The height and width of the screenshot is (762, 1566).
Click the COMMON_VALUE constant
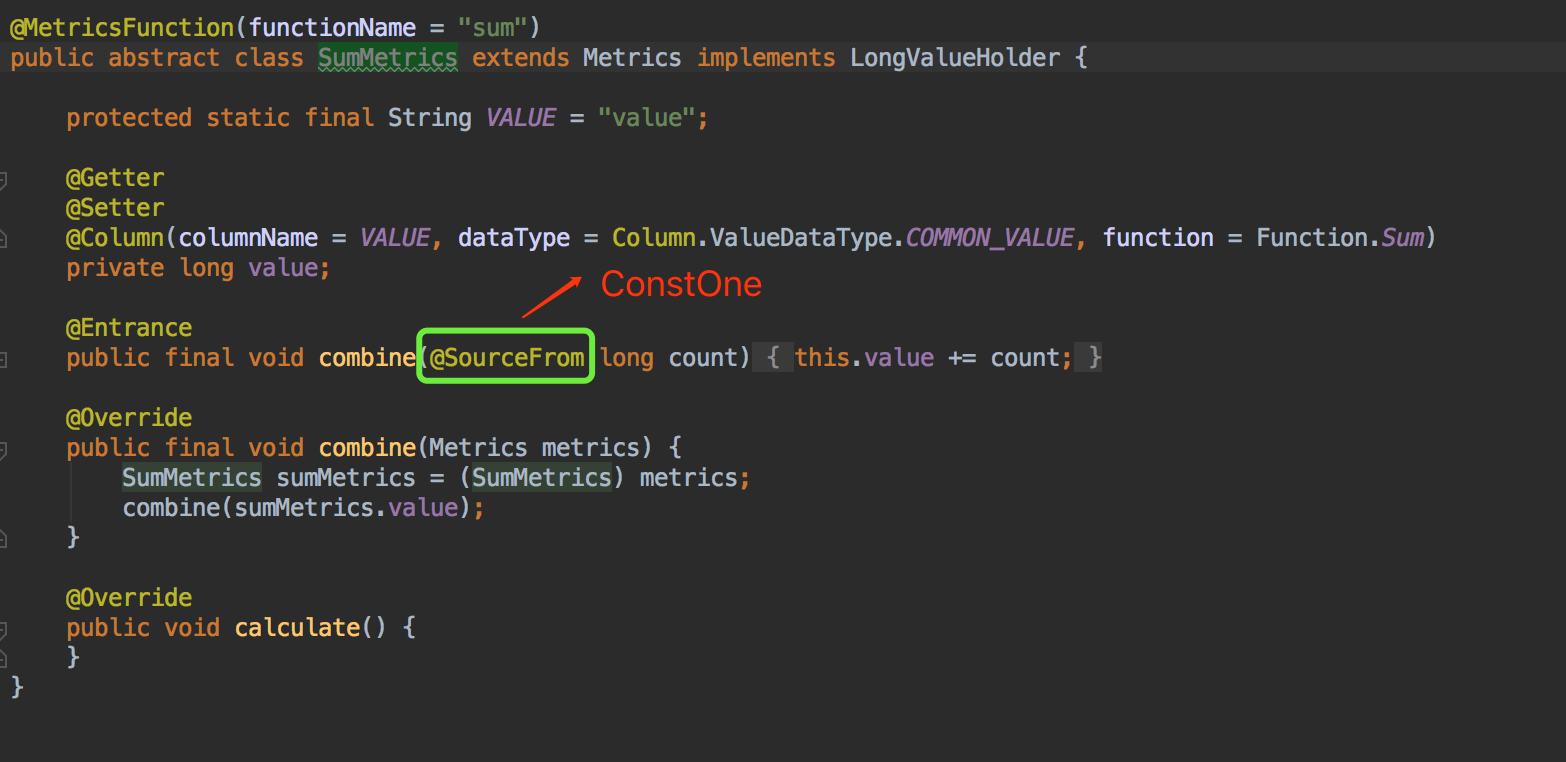(x=990, y=237)
